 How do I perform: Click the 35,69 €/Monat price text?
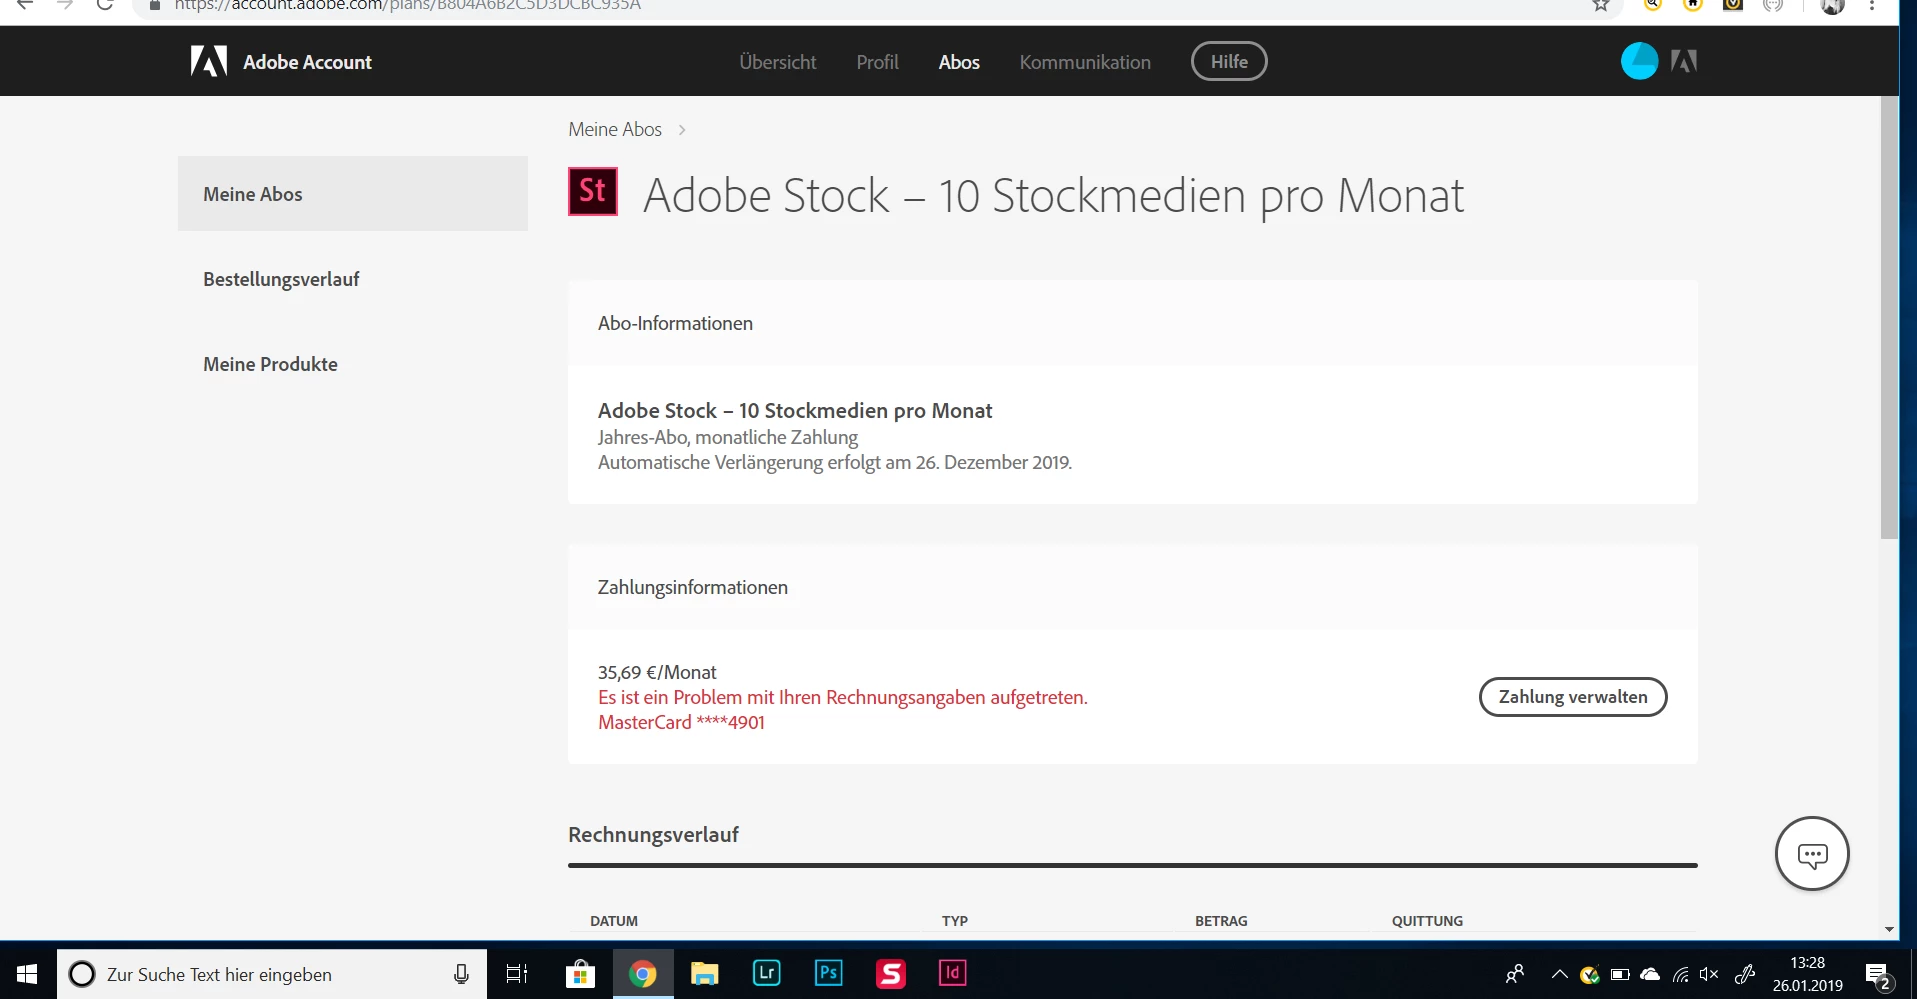coord(657,672)
